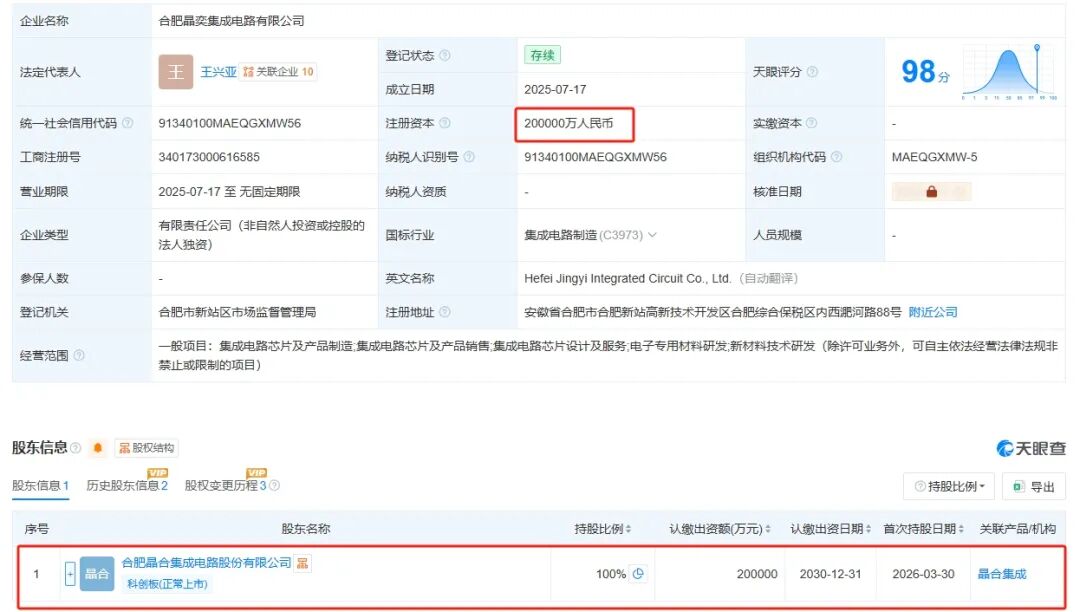Open the 持股比例 dropdown filter
The height and width of the screenshot is (612, 1080).
[x=948, y=486]
